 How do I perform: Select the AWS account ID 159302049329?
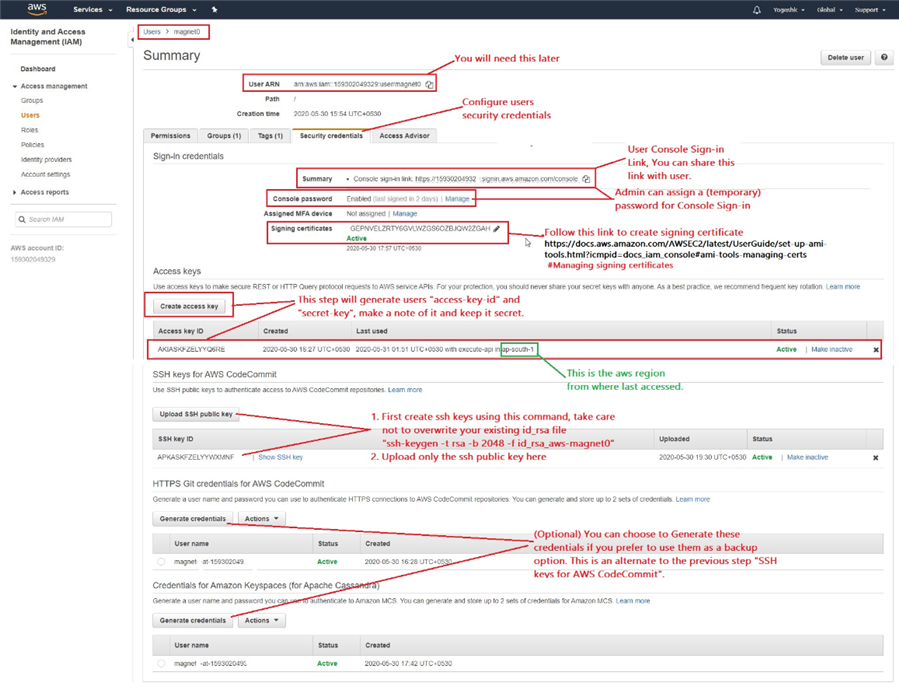click(33, 260)
